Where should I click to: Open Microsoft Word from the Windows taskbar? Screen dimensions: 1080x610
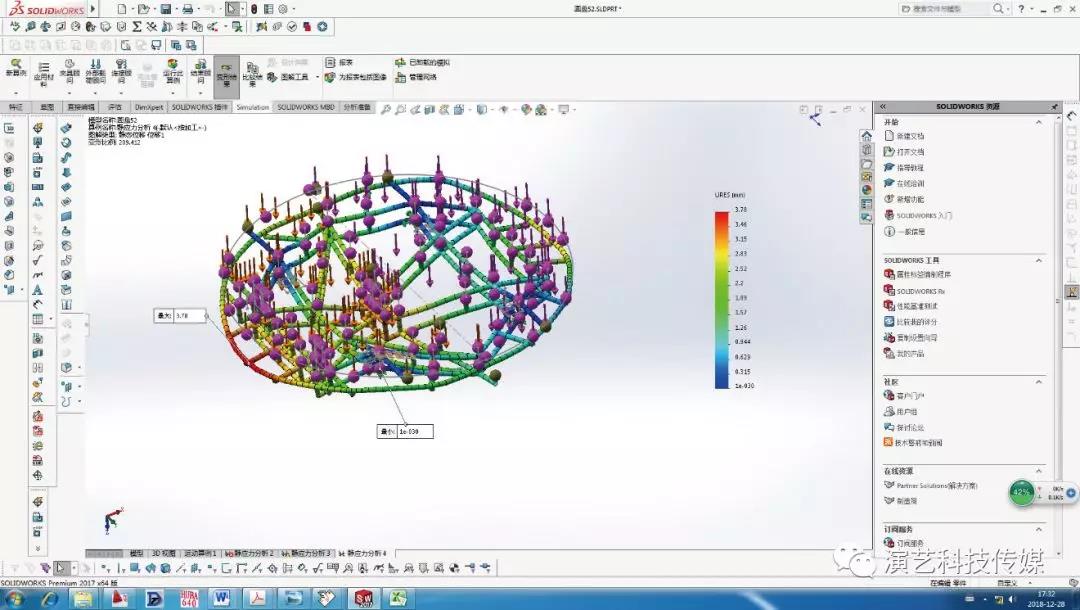(x=221, y=598)
